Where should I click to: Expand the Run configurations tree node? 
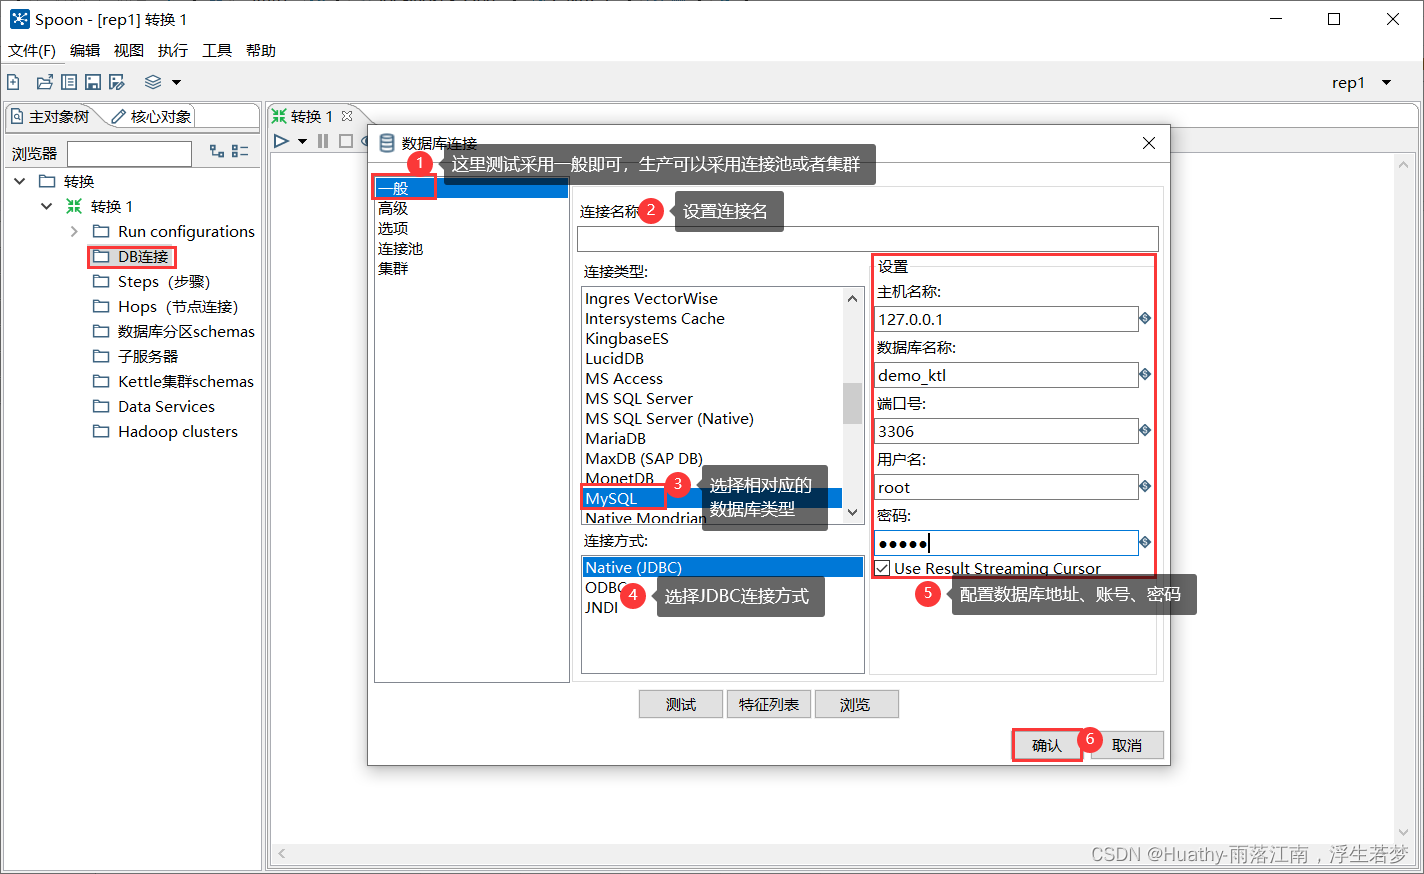[73, 231]
